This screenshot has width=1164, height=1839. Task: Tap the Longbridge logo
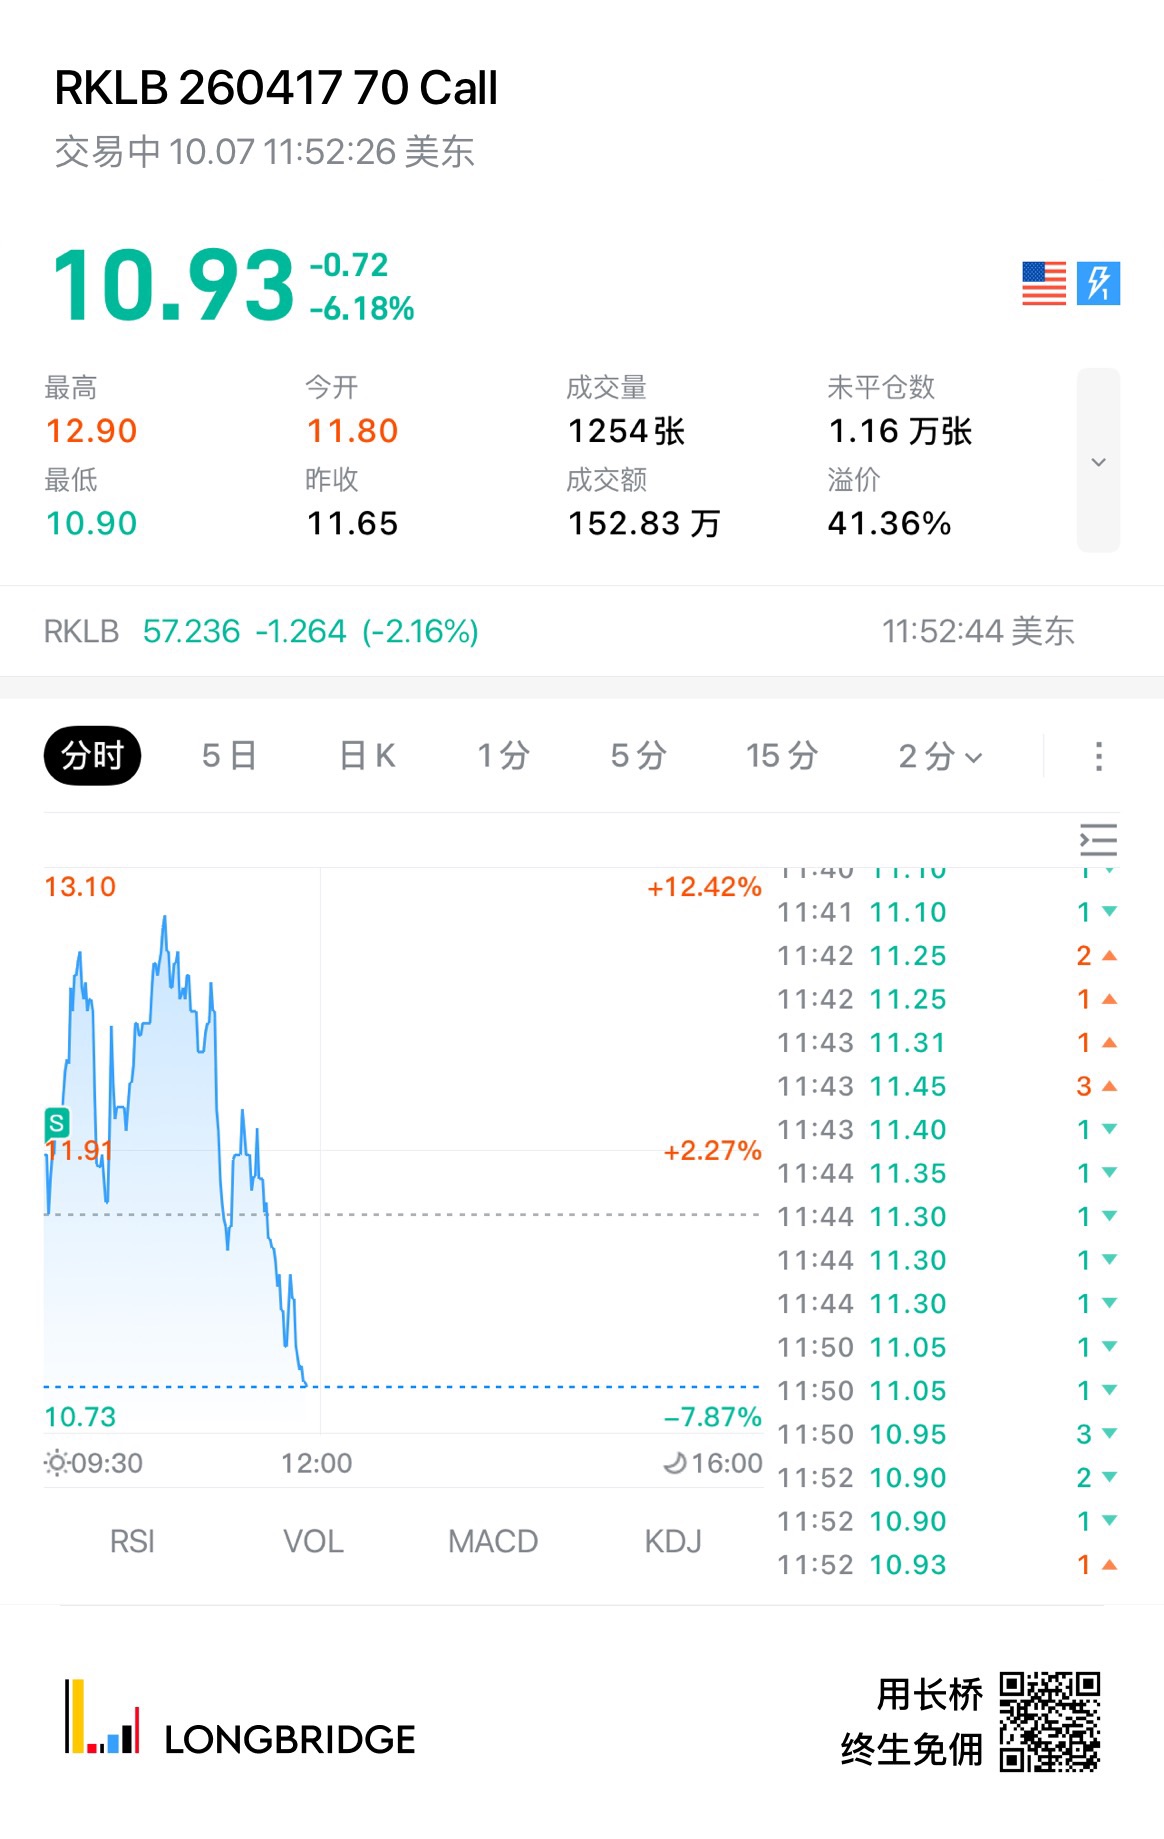[240, 1718]
